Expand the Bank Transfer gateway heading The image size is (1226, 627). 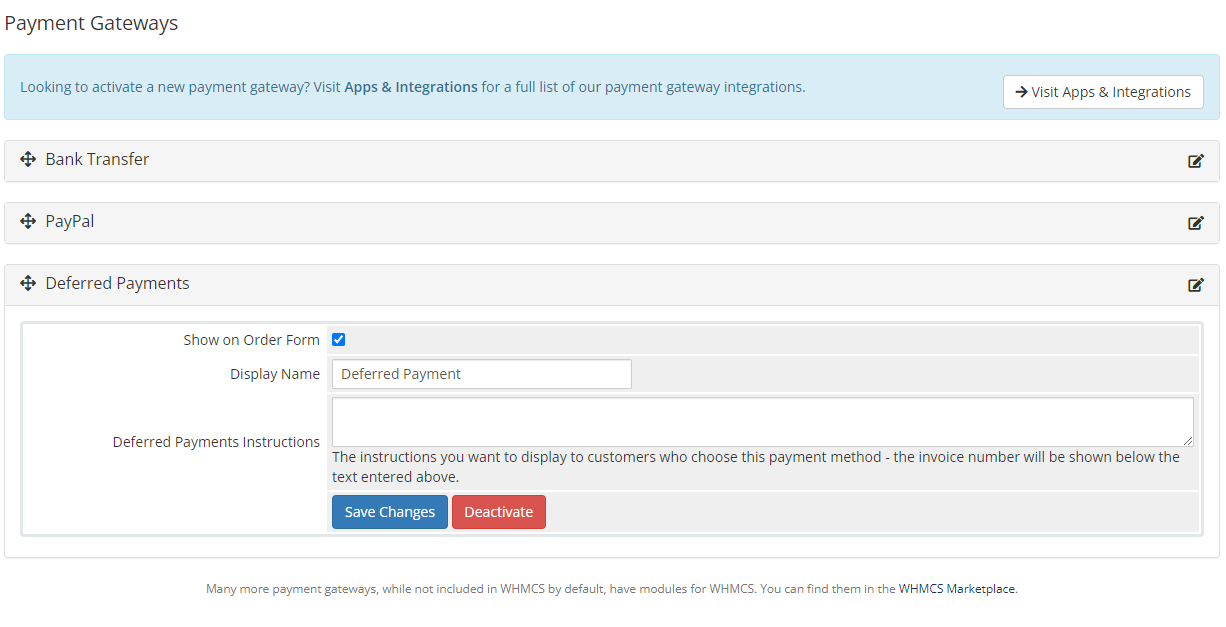97,160
